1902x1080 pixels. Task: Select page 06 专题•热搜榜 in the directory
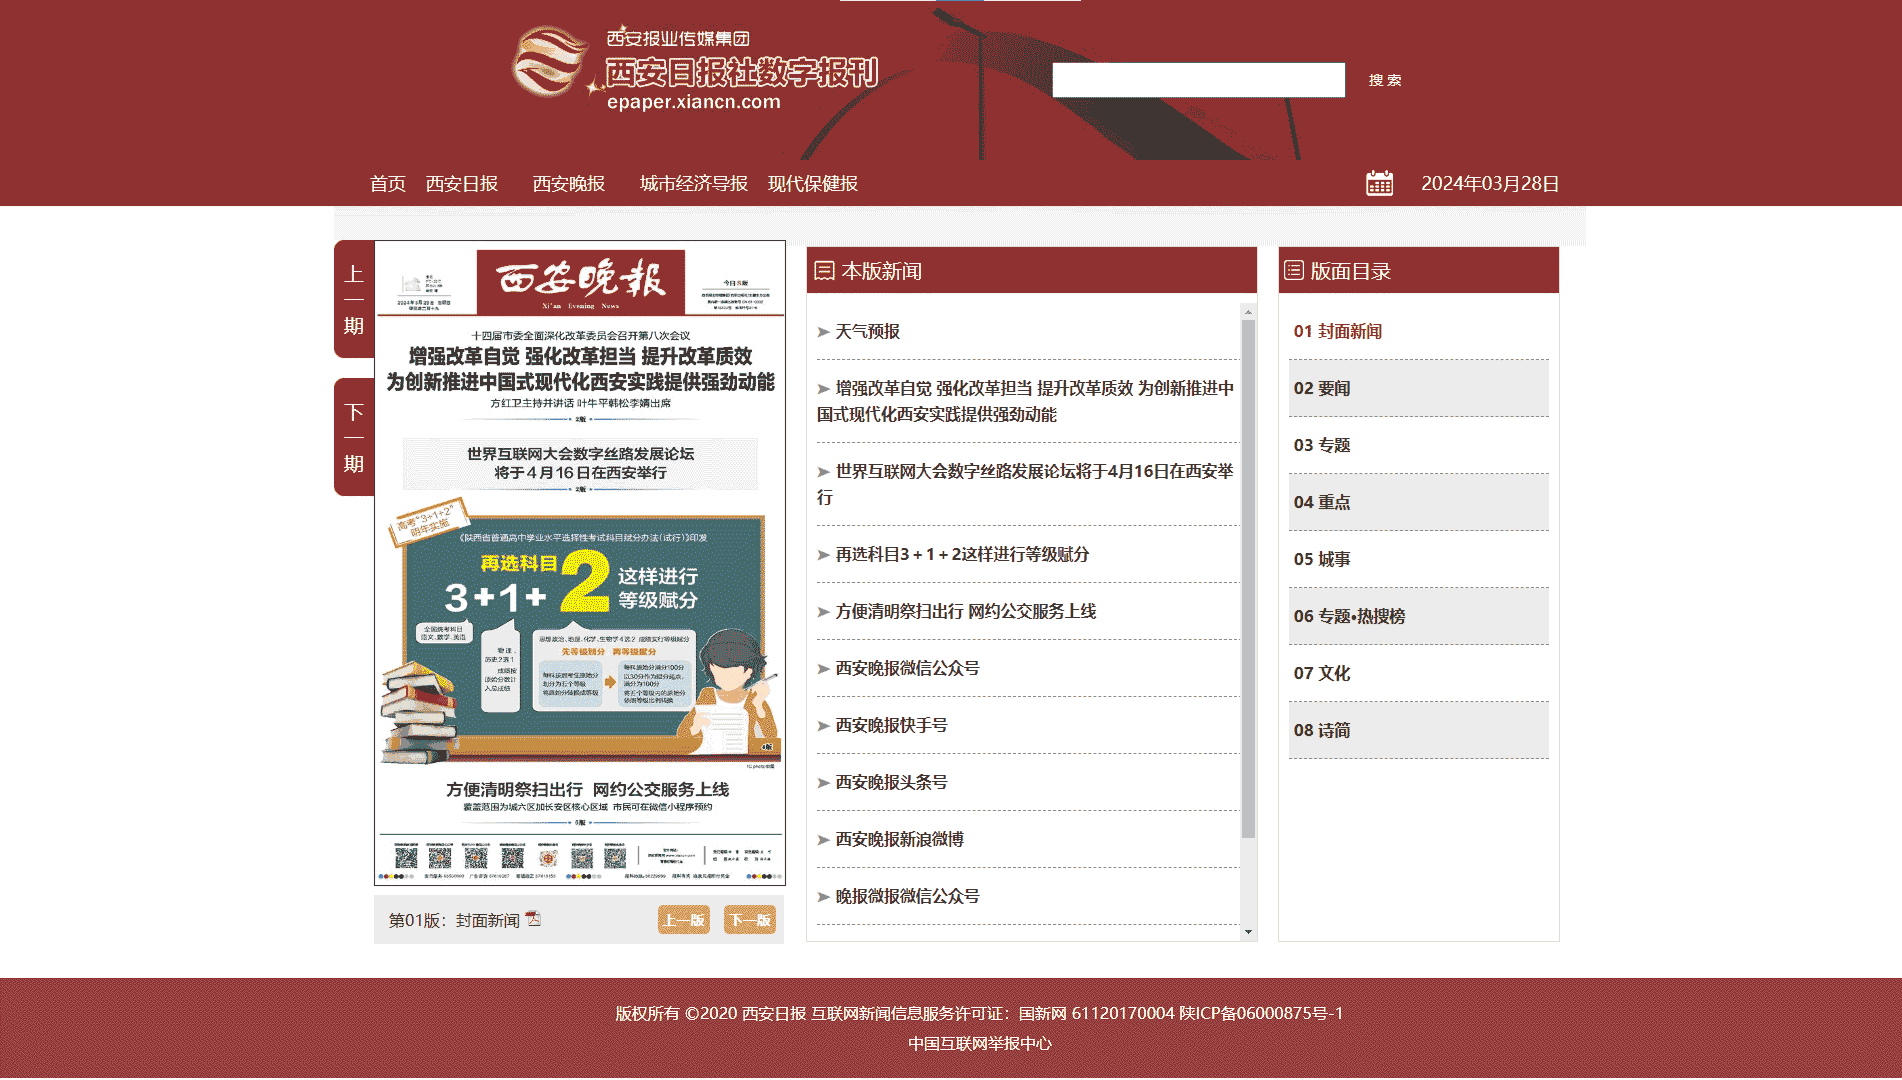[x=1418, y=616]
